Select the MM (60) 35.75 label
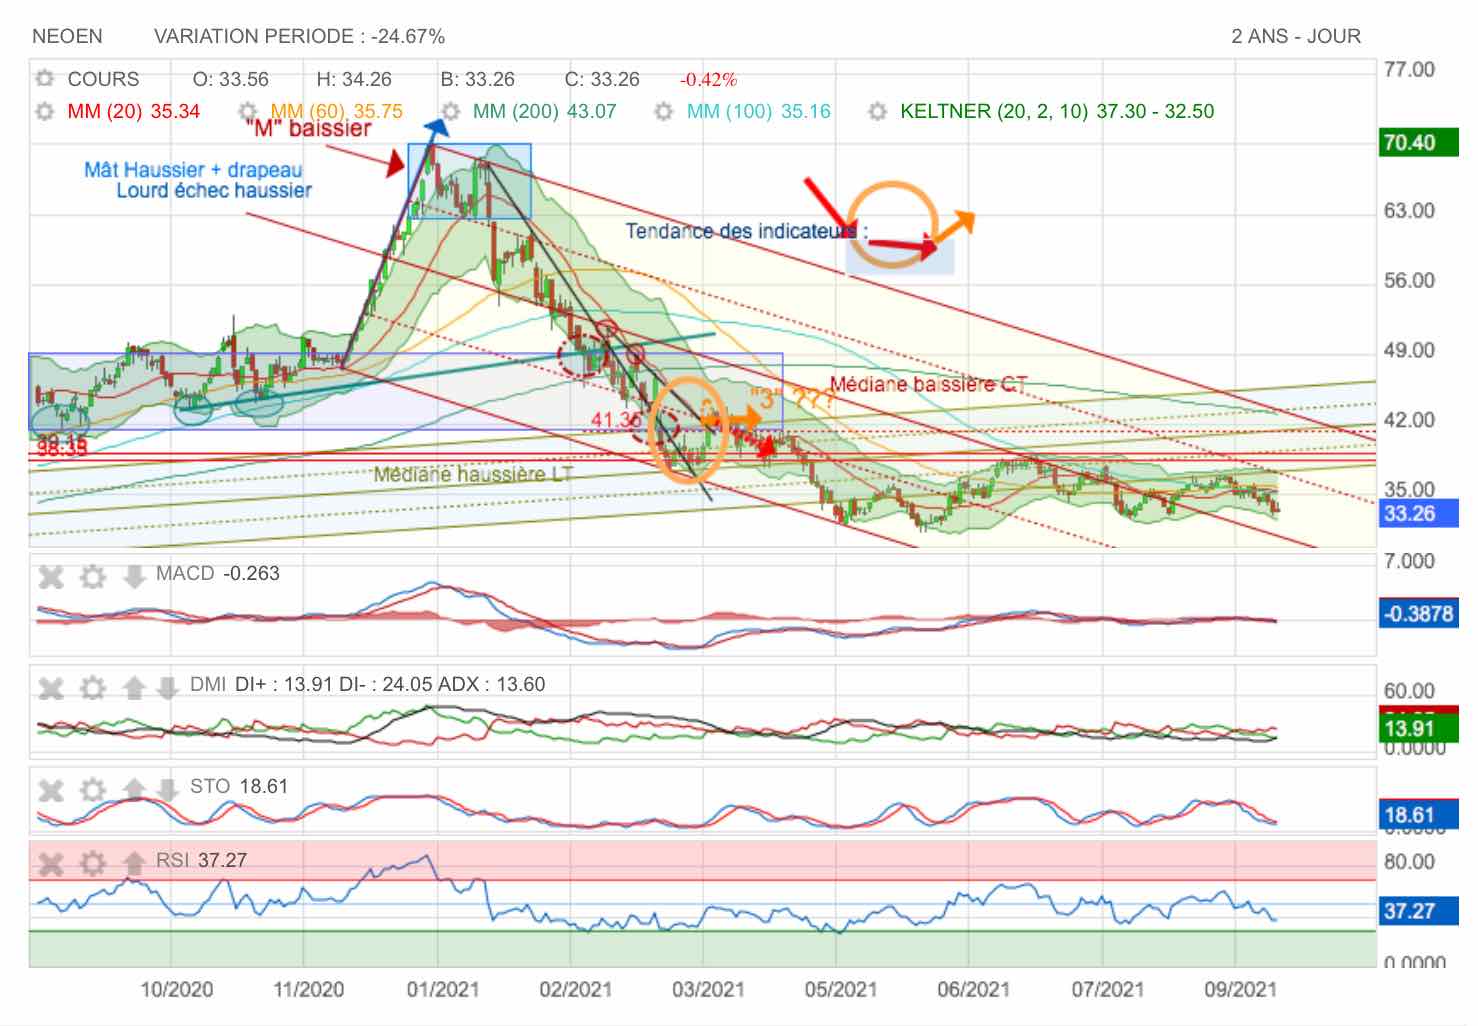 pyautogui.click(x=337, y=111)
